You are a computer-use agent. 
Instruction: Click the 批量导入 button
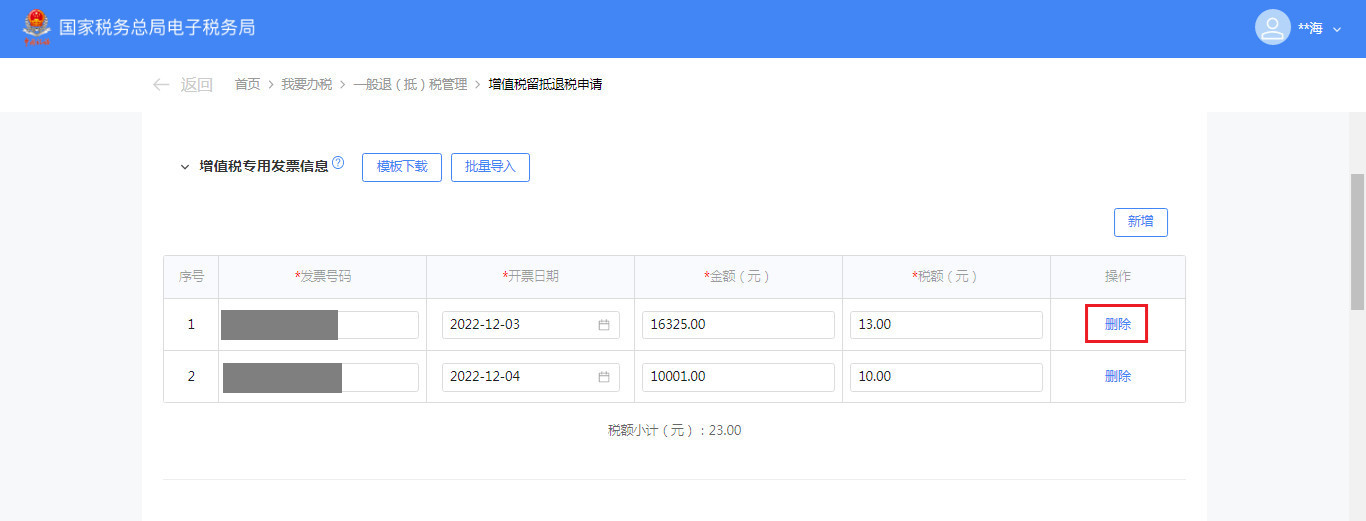[490, 167]
